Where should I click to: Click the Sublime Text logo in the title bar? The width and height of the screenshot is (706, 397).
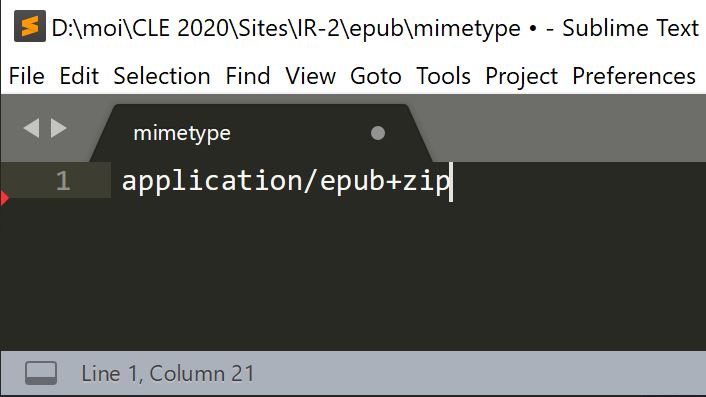click(x=30, y=27)
